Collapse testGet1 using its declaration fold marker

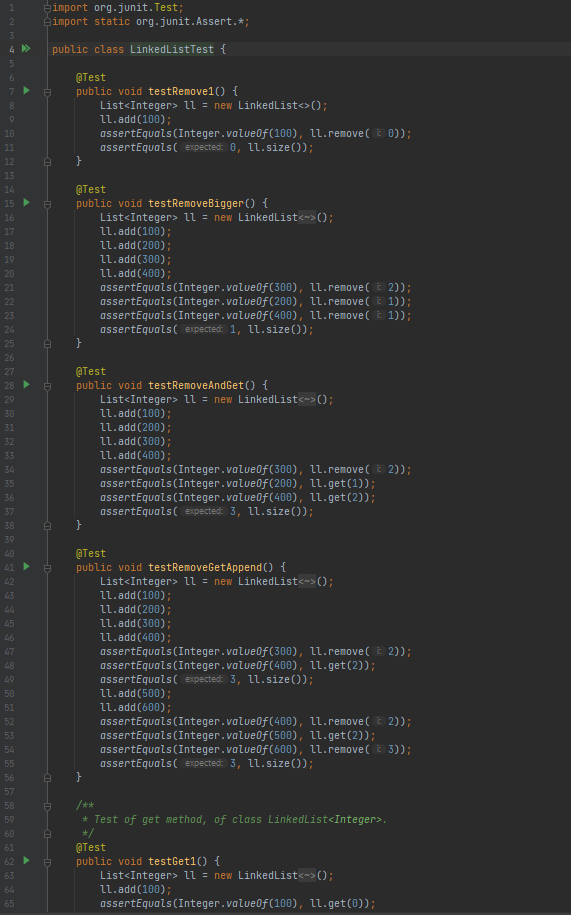pos(47,862)
